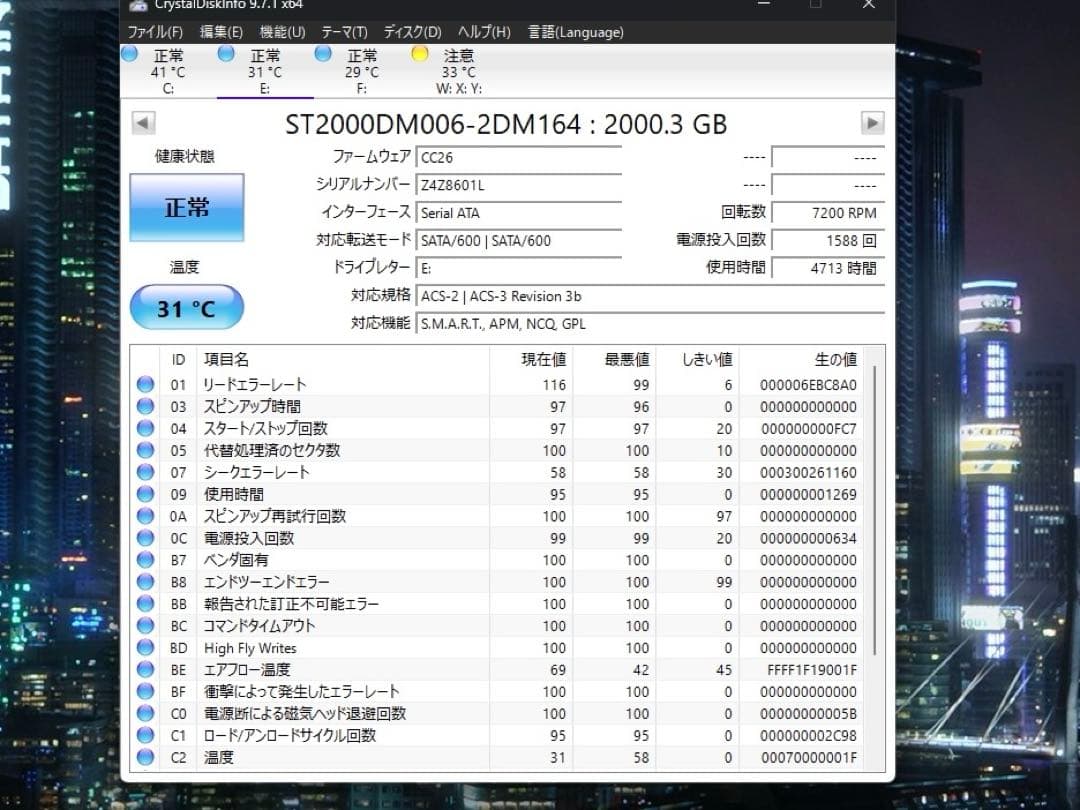This screenshot has height=810, width=1080.
Task: Open the テーマ(T) menu
Action: [x=344, y=32]
